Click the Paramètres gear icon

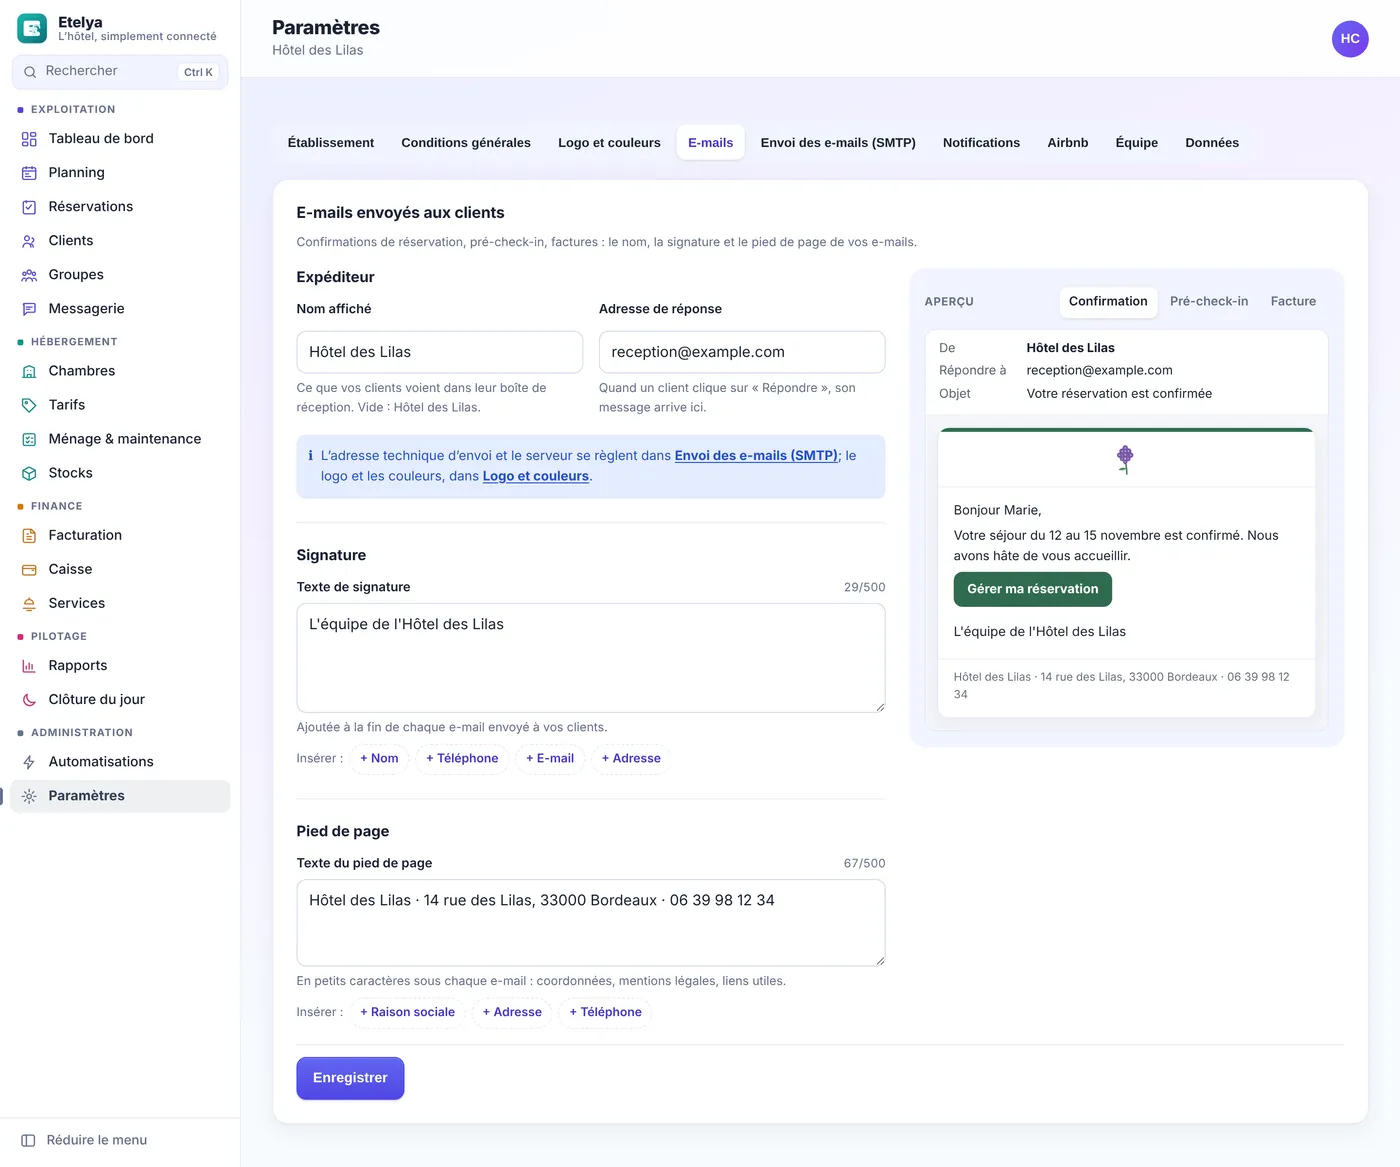coord(29,796)
